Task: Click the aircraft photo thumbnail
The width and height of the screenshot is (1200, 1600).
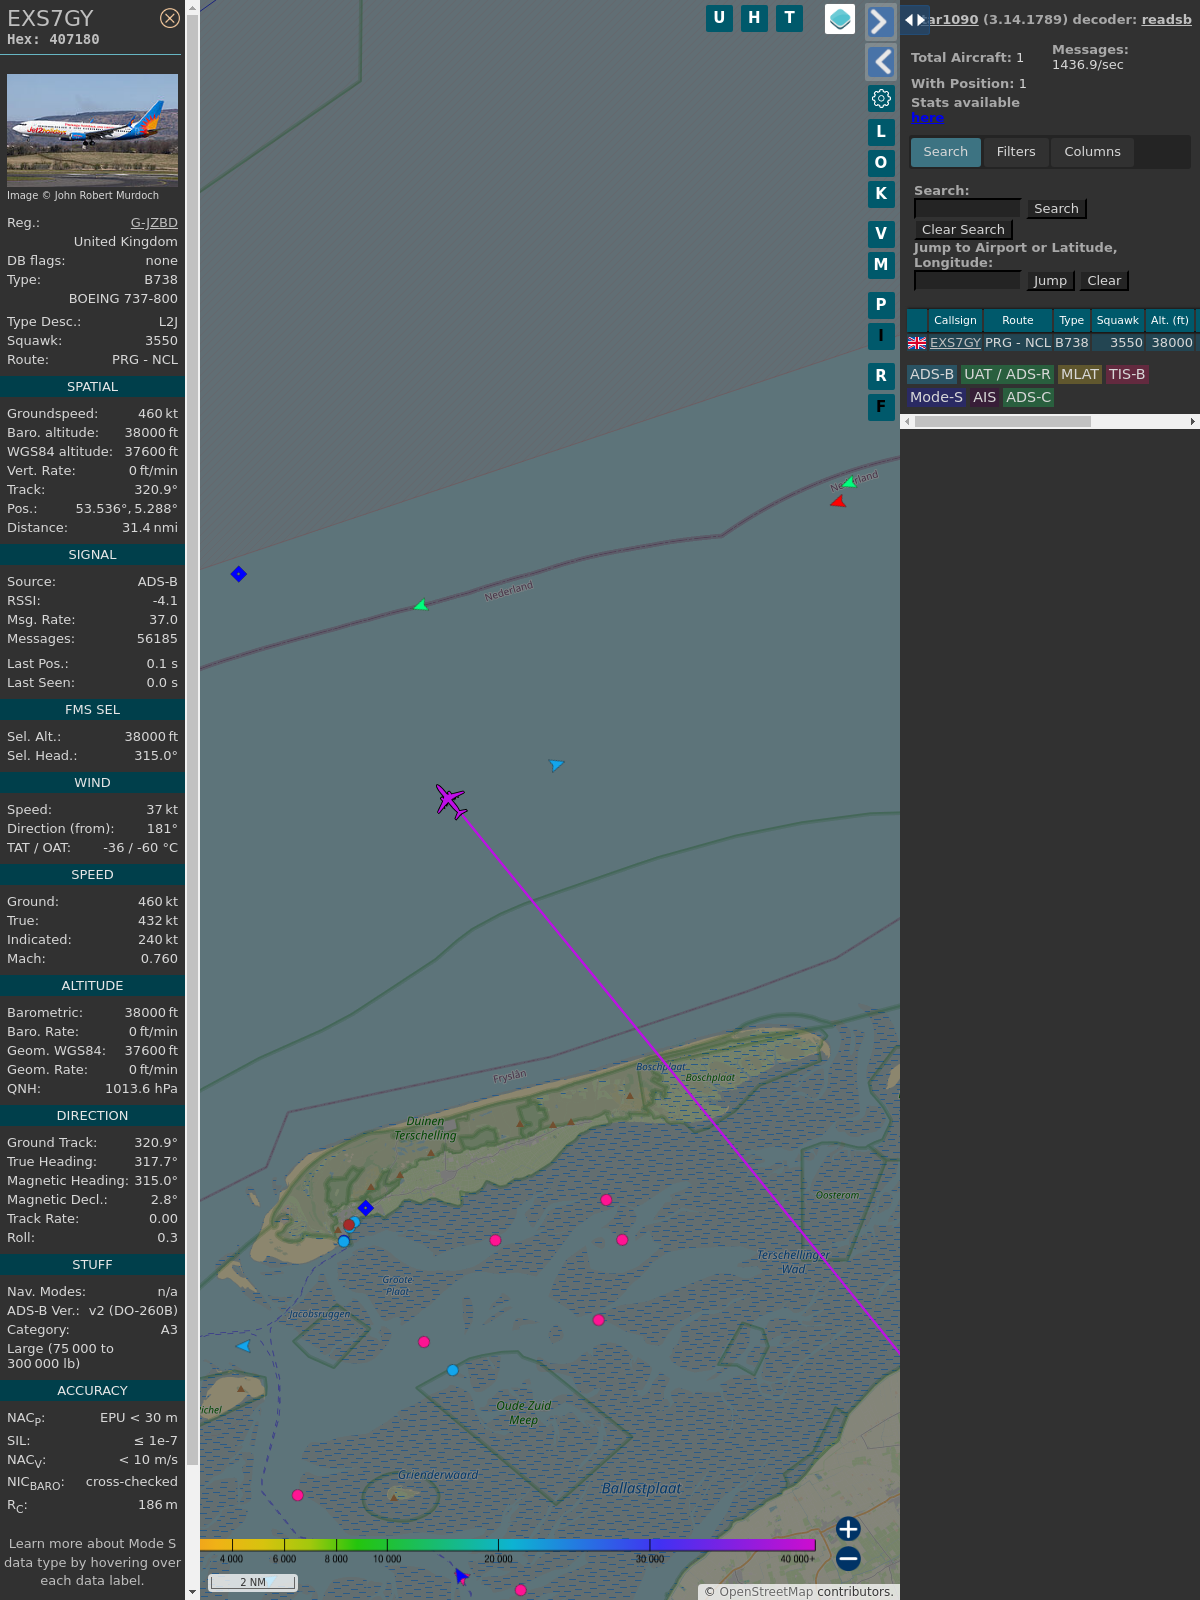Action: click(x=92, y=130)
